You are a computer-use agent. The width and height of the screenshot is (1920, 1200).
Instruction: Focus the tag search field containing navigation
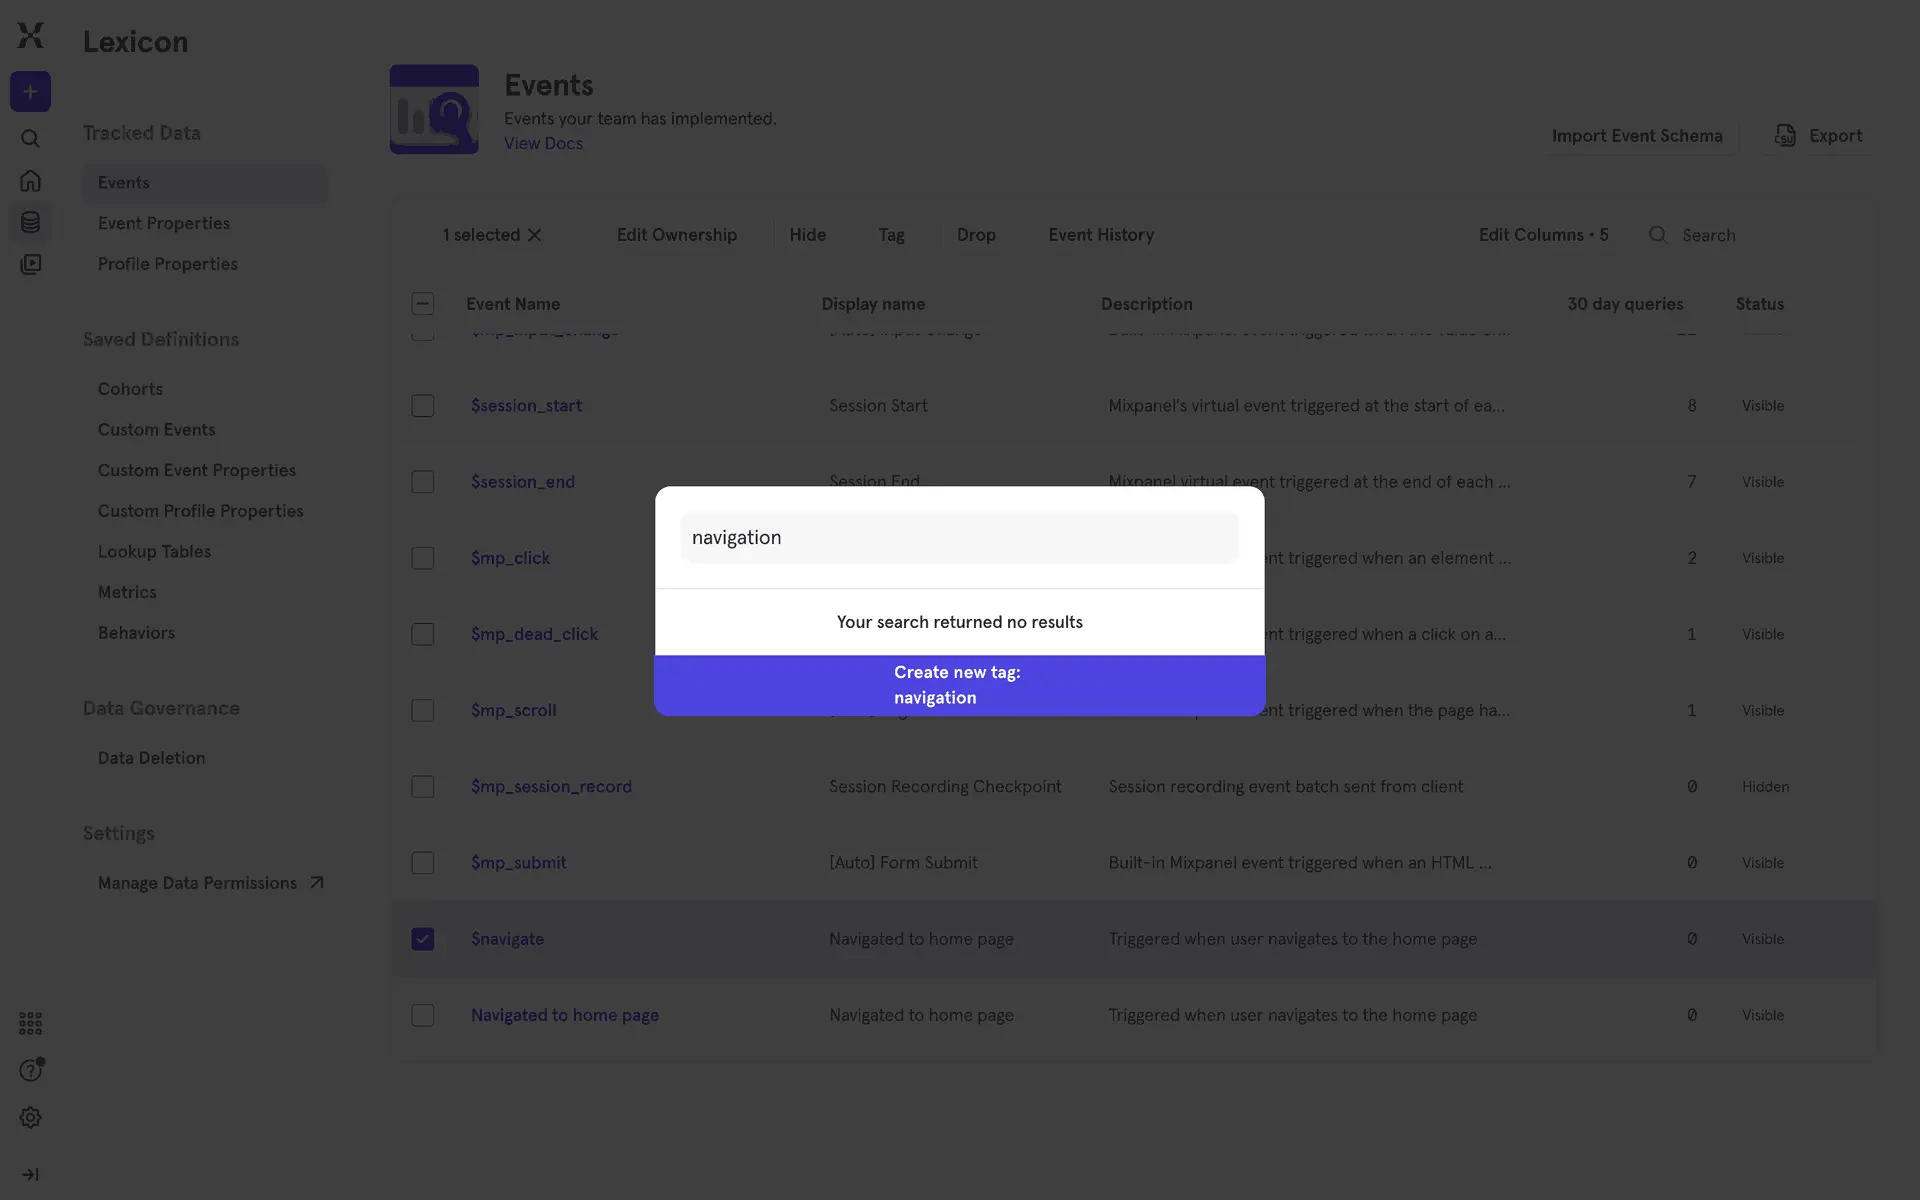[960, 538]
